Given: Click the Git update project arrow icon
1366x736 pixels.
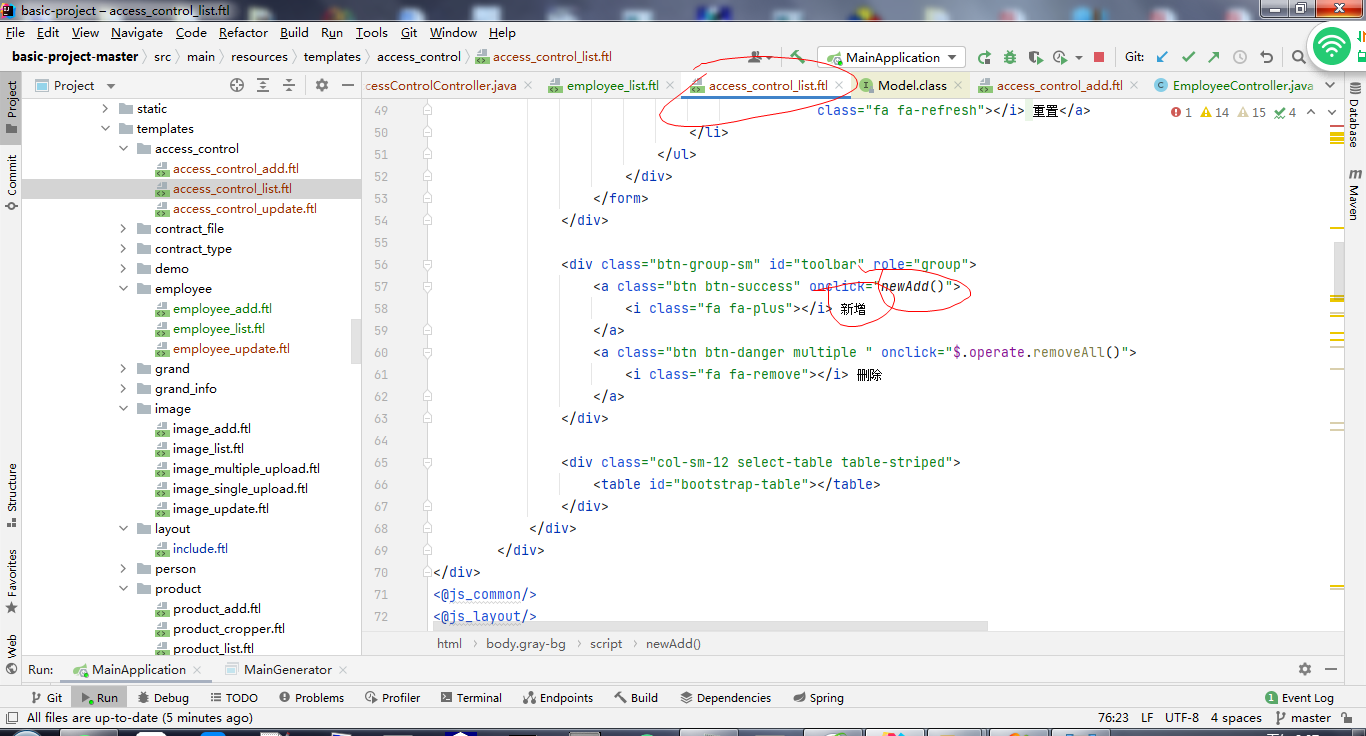Looking at the screenshot, I should click(1162, 57).
